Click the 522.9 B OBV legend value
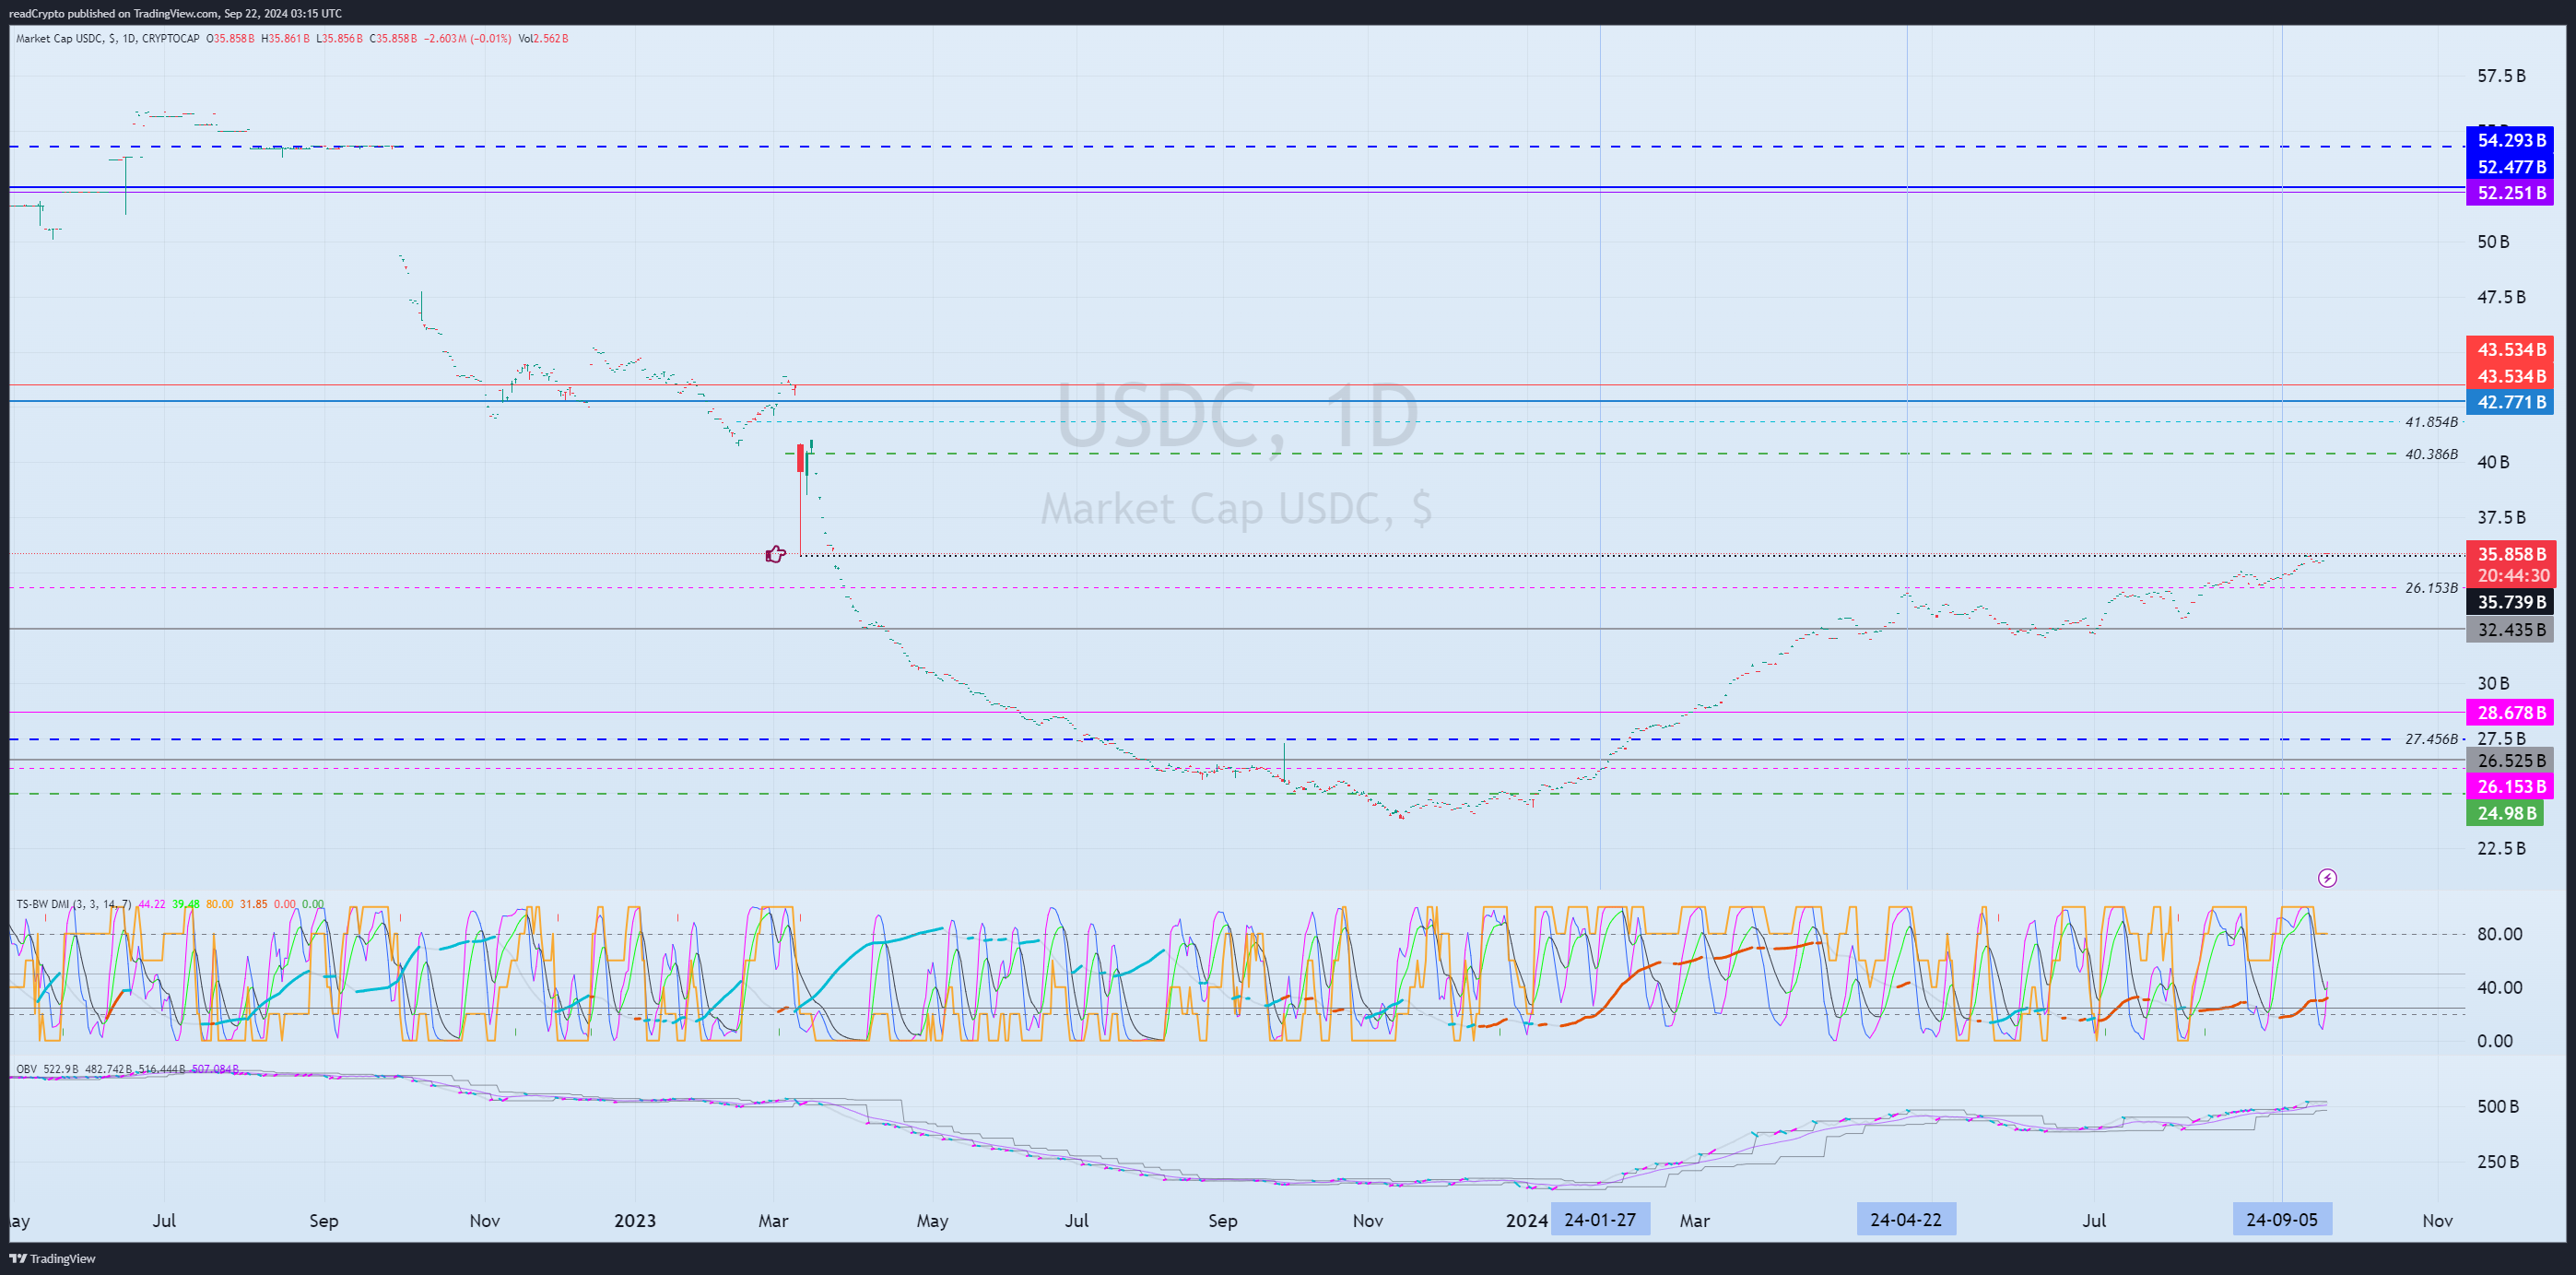 click(x=61, y=1069)
